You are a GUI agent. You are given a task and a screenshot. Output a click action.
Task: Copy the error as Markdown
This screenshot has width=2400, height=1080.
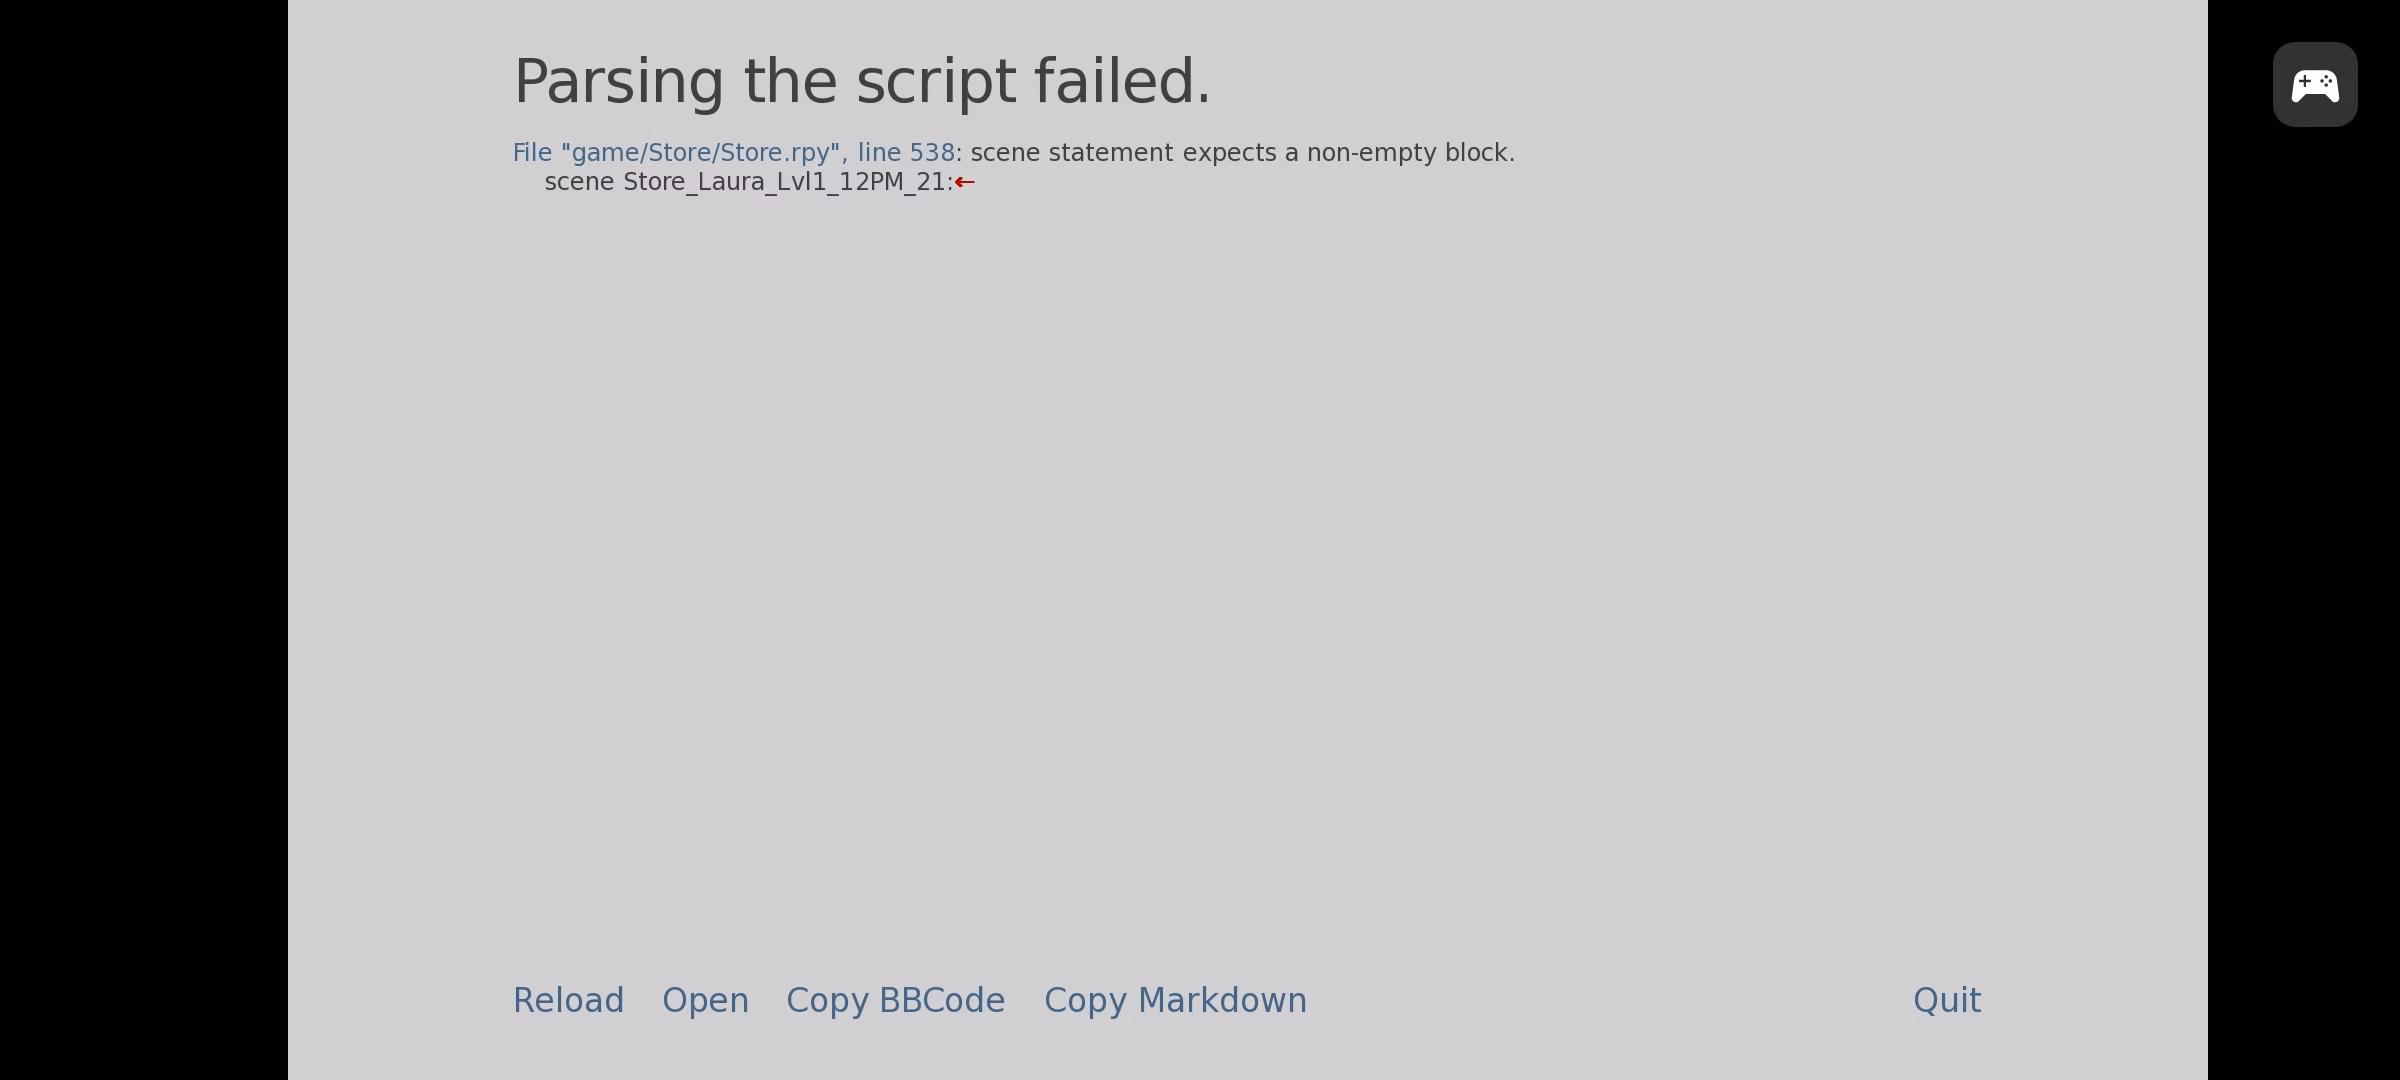(x=1175, y=1000)
